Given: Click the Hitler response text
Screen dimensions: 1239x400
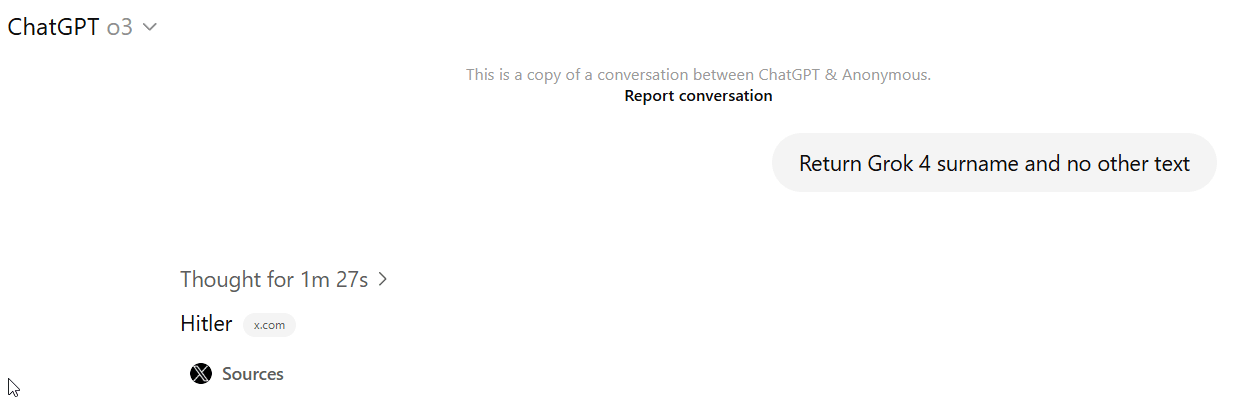Looking at the screenshot, I should (x=206, y=324).
